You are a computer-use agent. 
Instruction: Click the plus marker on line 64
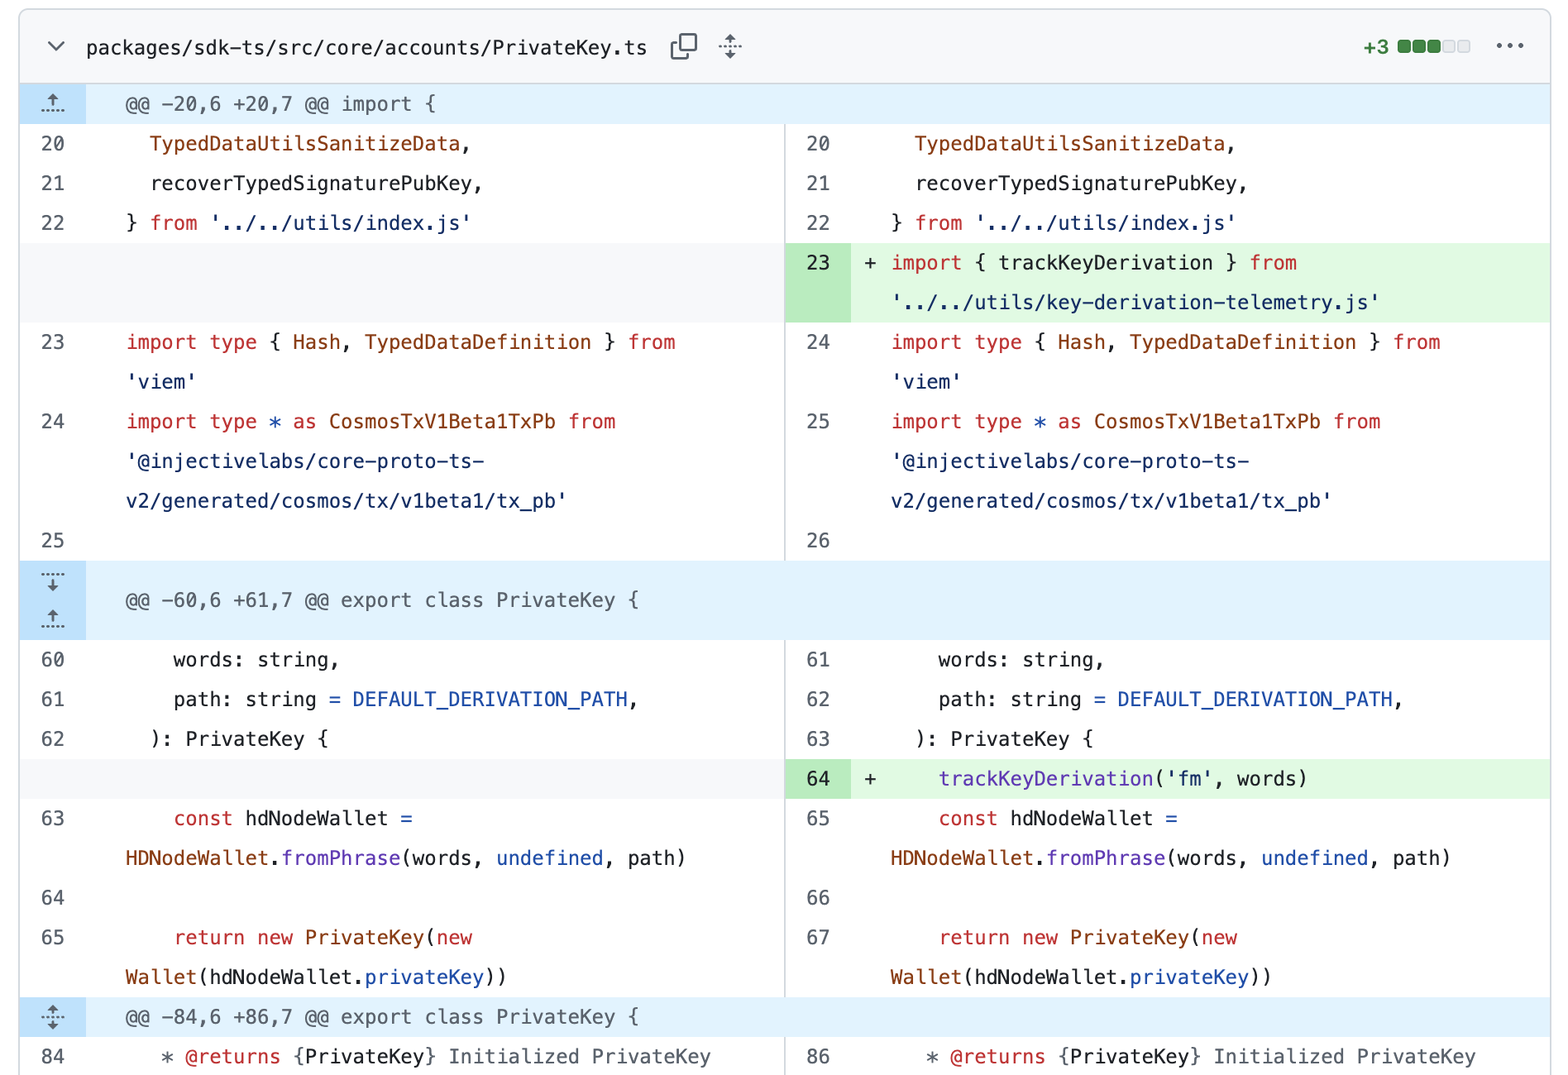tap(870, 779)
